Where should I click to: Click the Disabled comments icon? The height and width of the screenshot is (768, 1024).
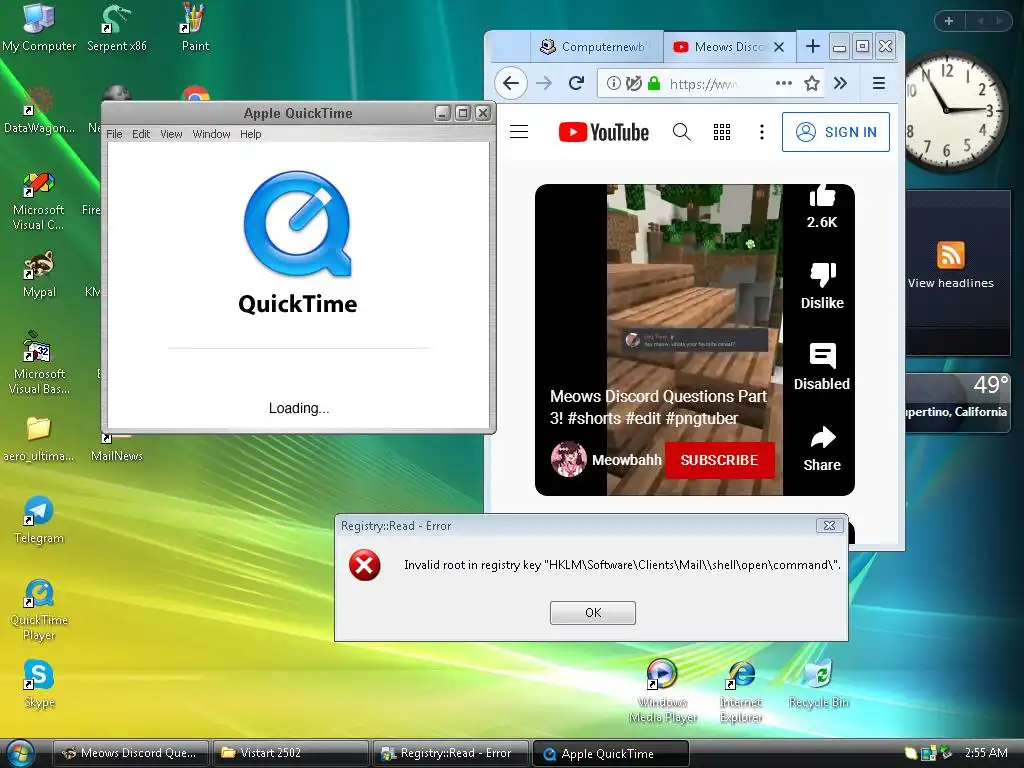point(822,355)
